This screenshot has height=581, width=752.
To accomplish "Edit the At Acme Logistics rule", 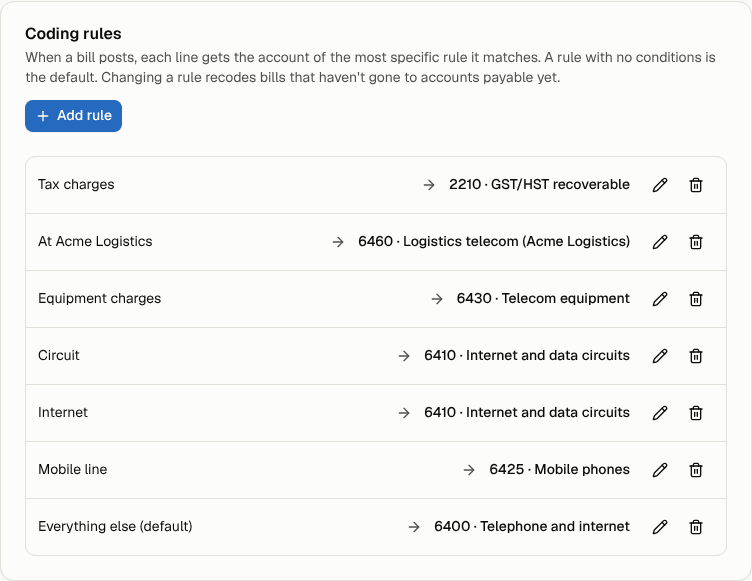I will coord(660,242).
